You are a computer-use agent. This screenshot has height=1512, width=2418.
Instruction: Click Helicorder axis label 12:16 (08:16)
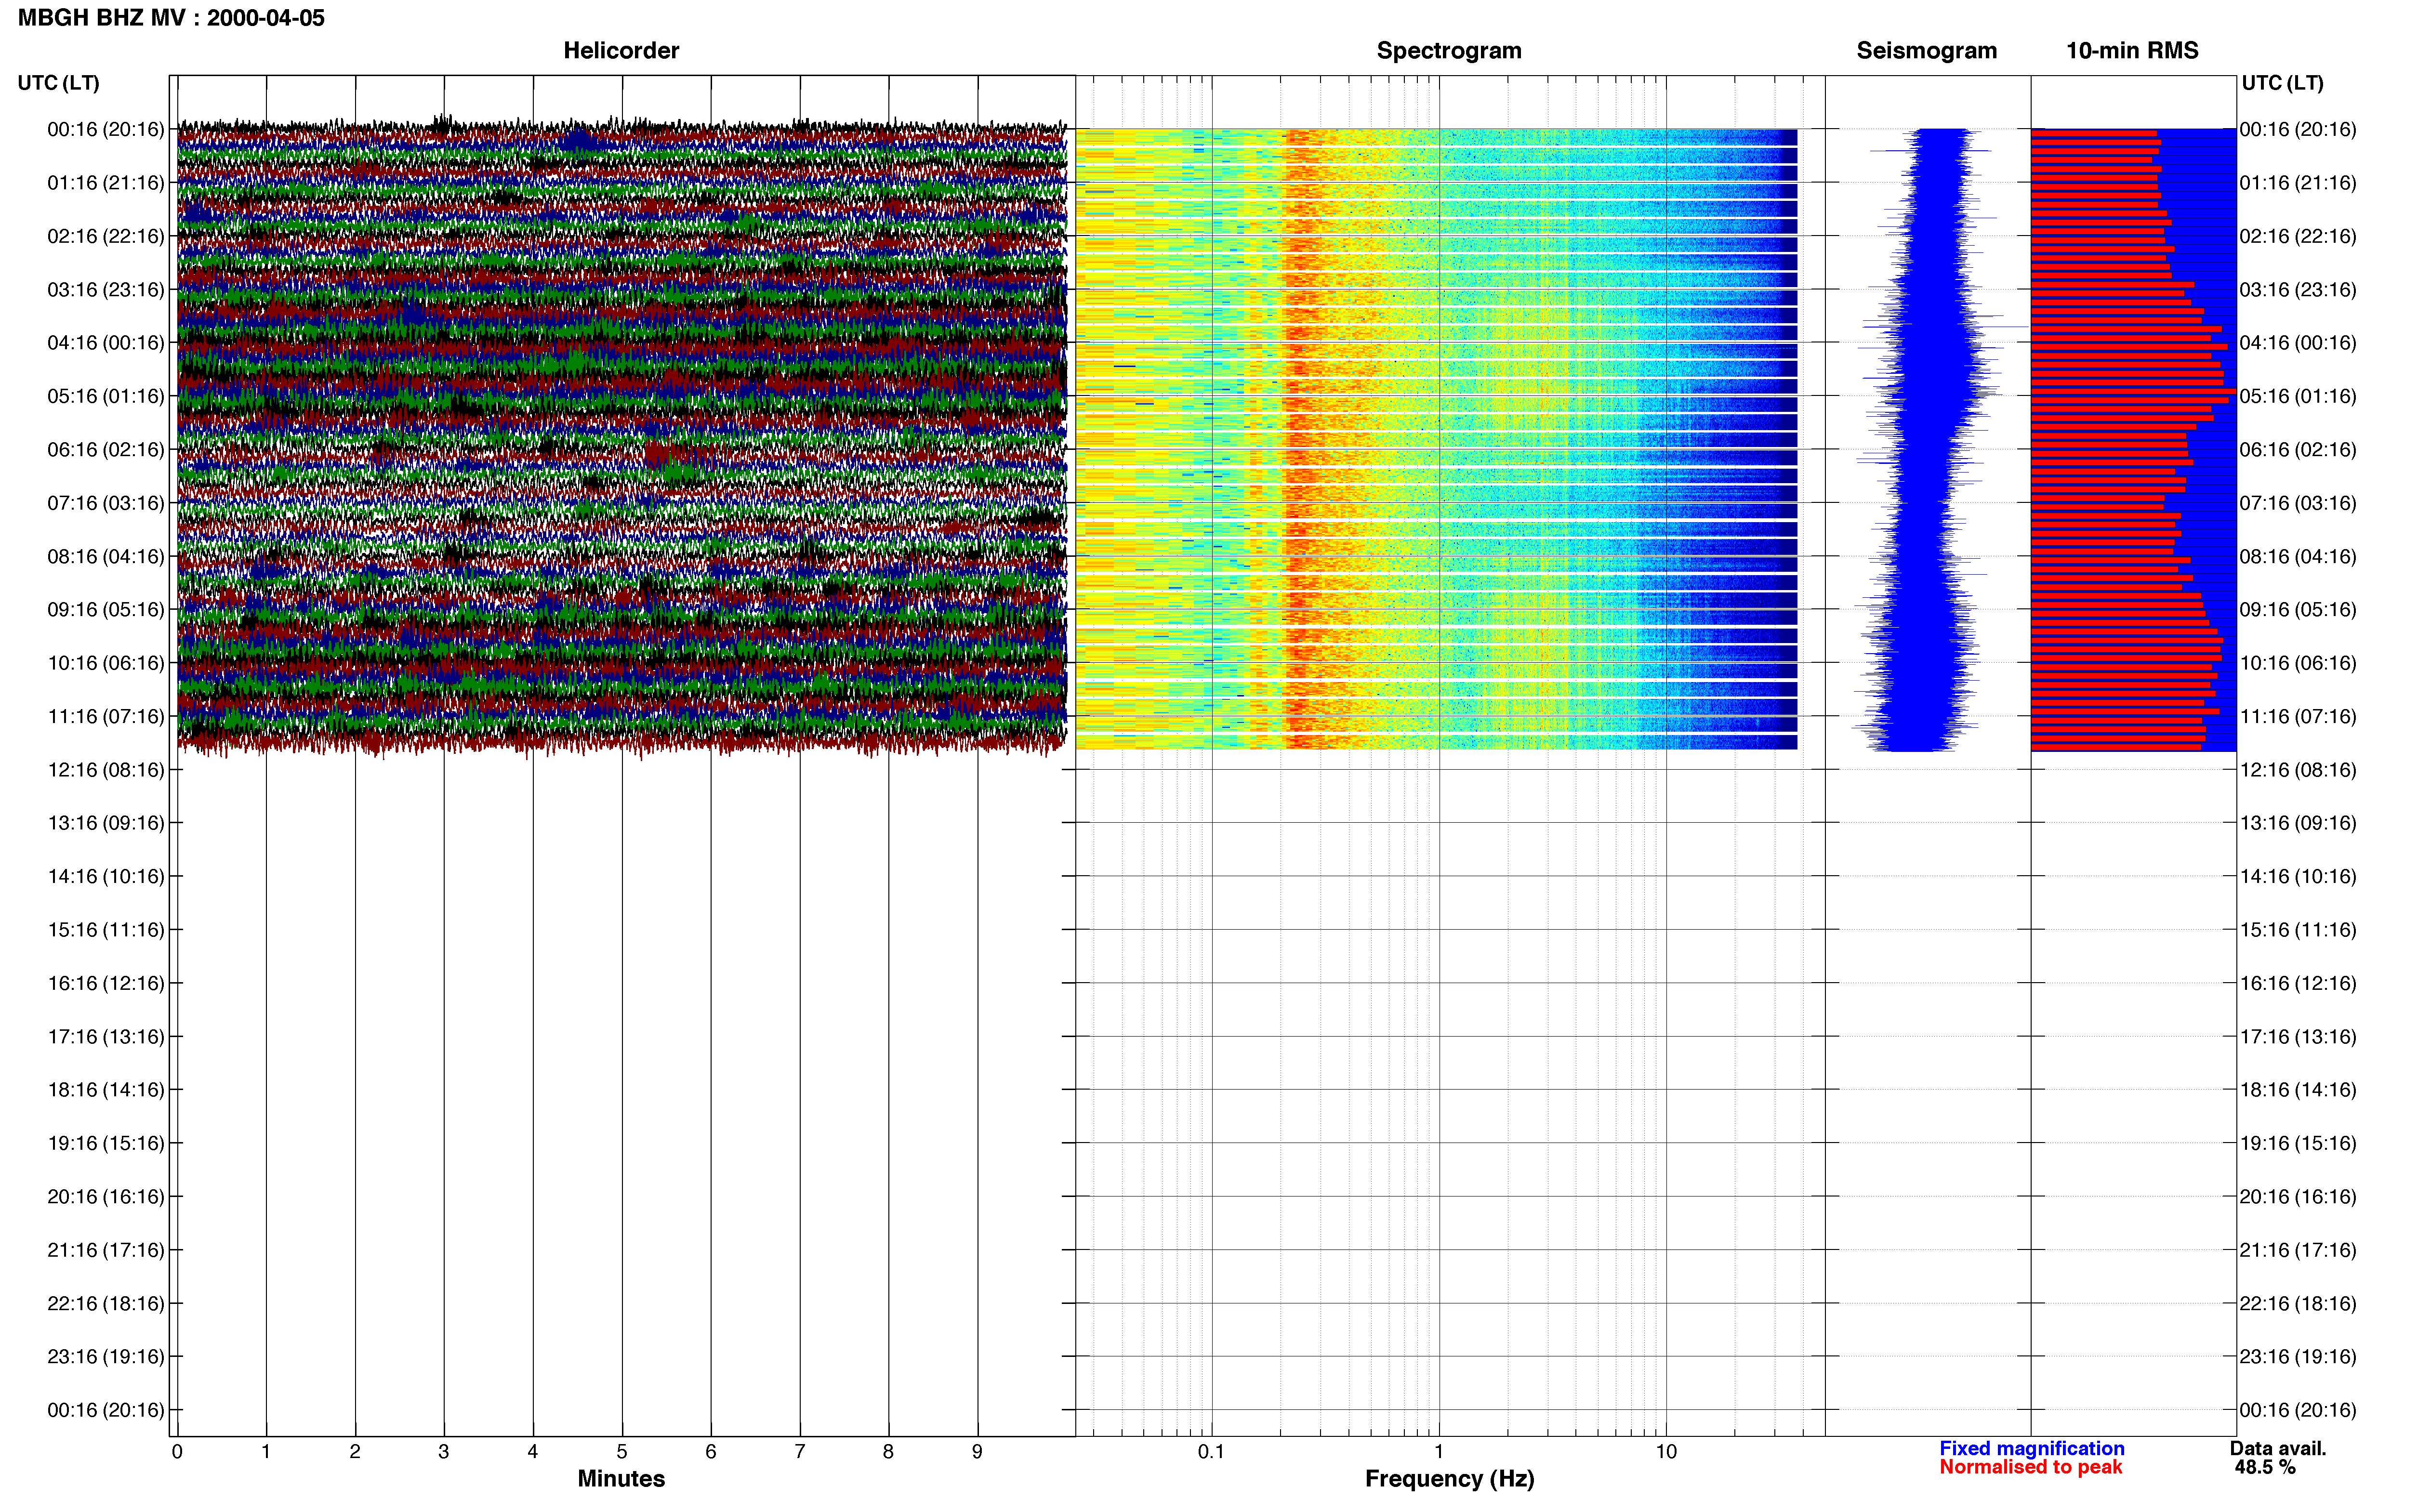(x=106, y=770)
